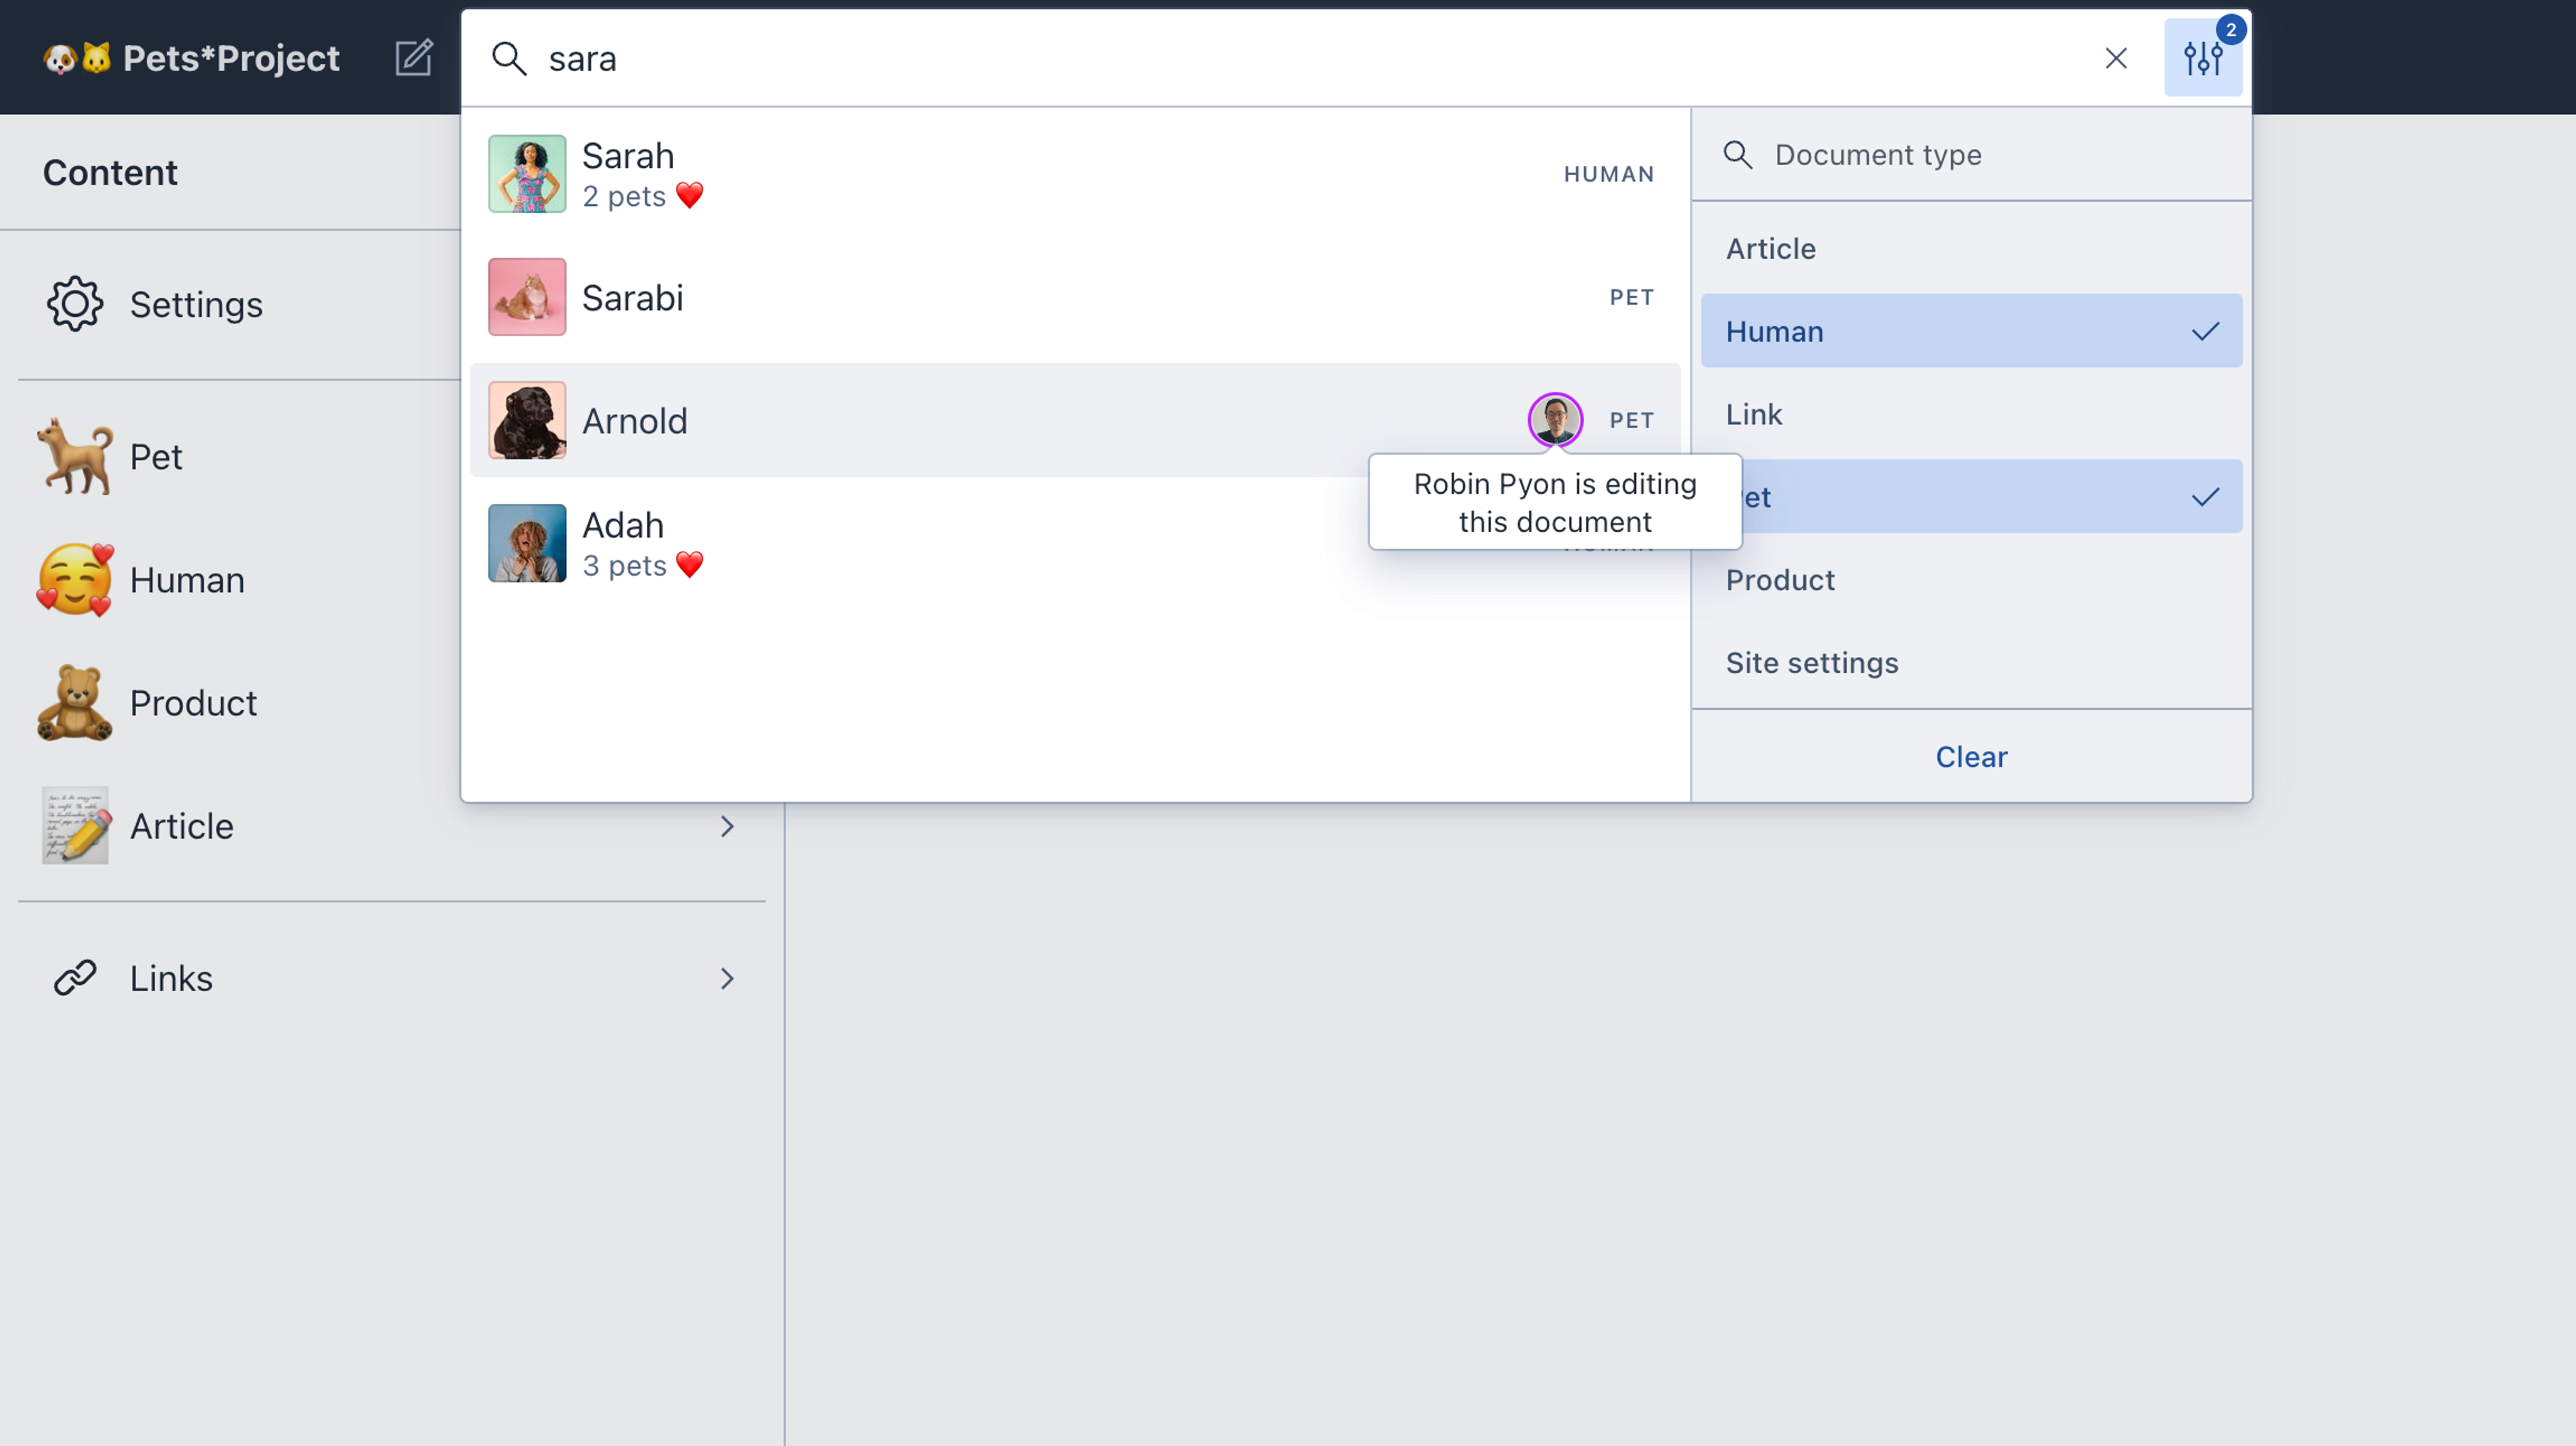Expand the Article list chevron
2576x1446 pixels.
727,826
